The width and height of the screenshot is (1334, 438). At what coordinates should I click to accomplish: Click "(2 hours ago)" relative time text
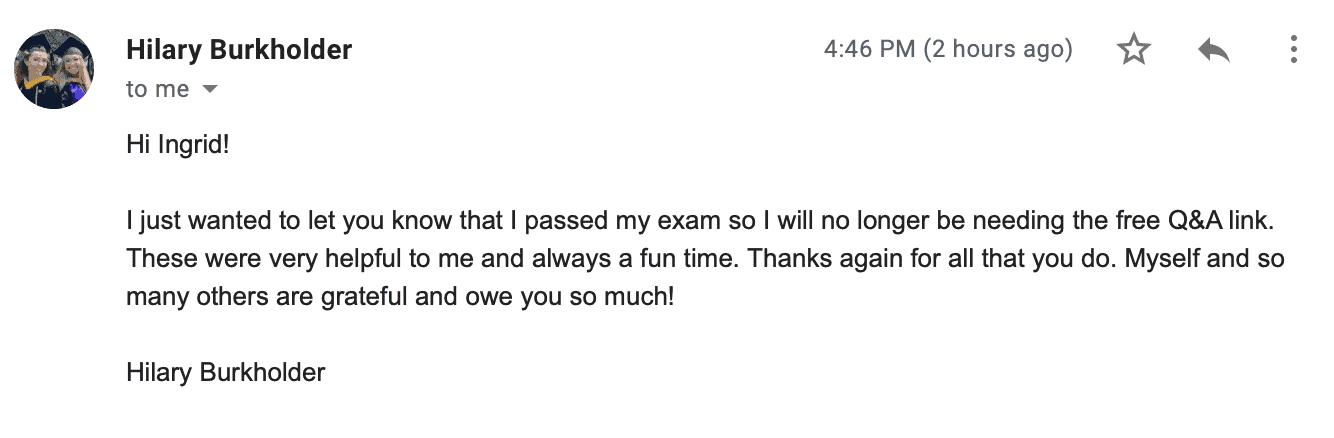997,49
